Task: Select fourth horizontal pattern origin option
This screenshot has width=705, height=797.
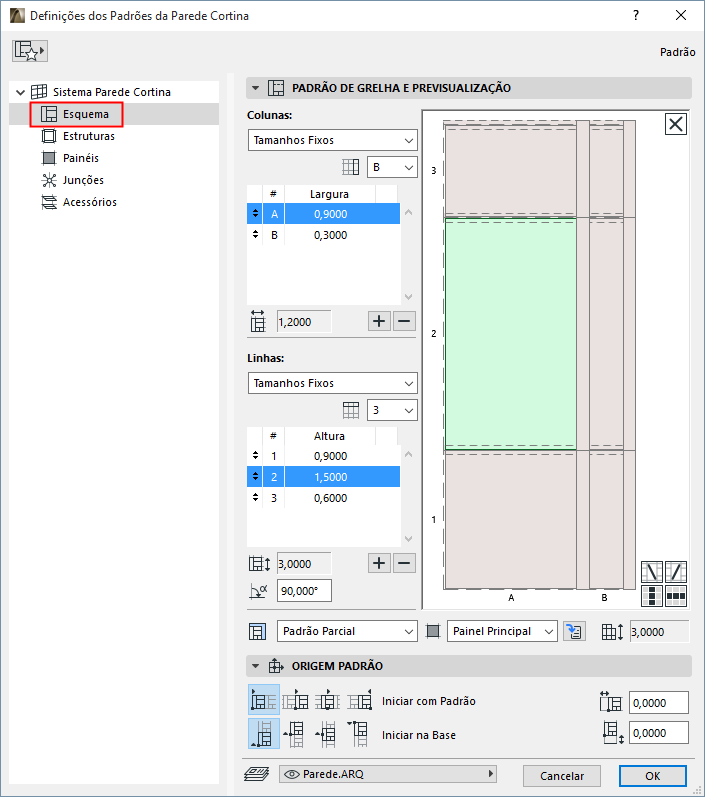Action: [359, 700]
